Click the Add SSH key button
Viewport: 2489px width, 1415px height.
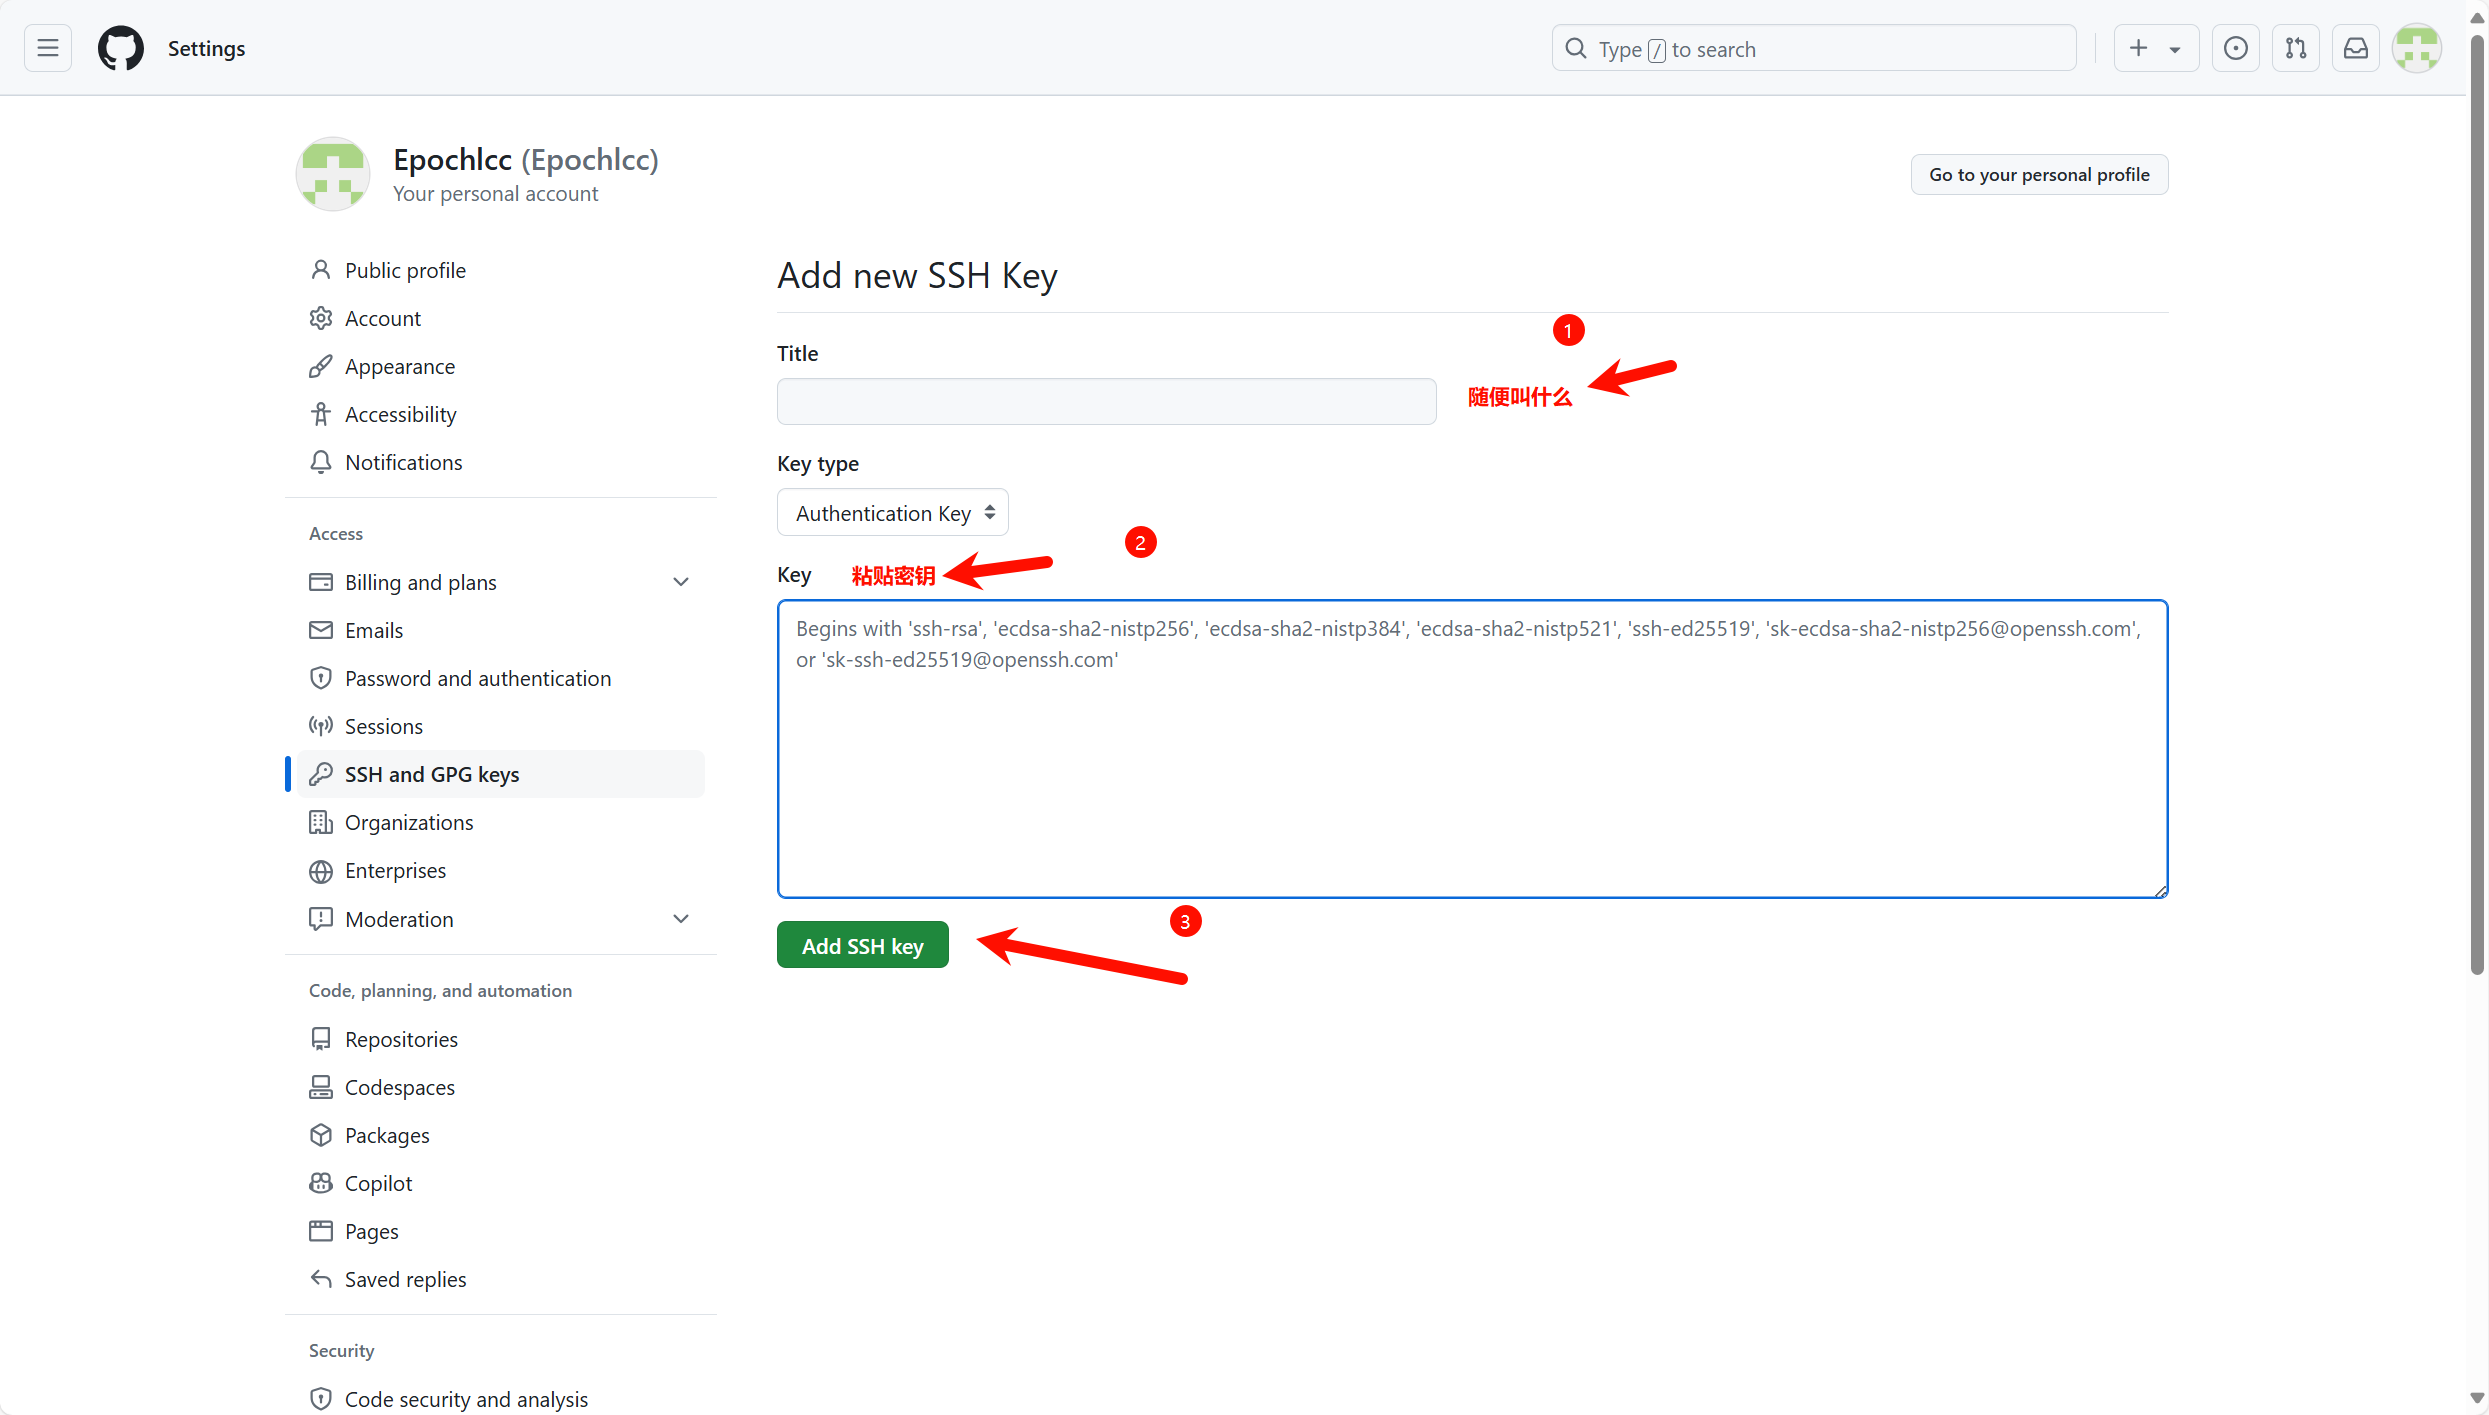click(862, 945)
